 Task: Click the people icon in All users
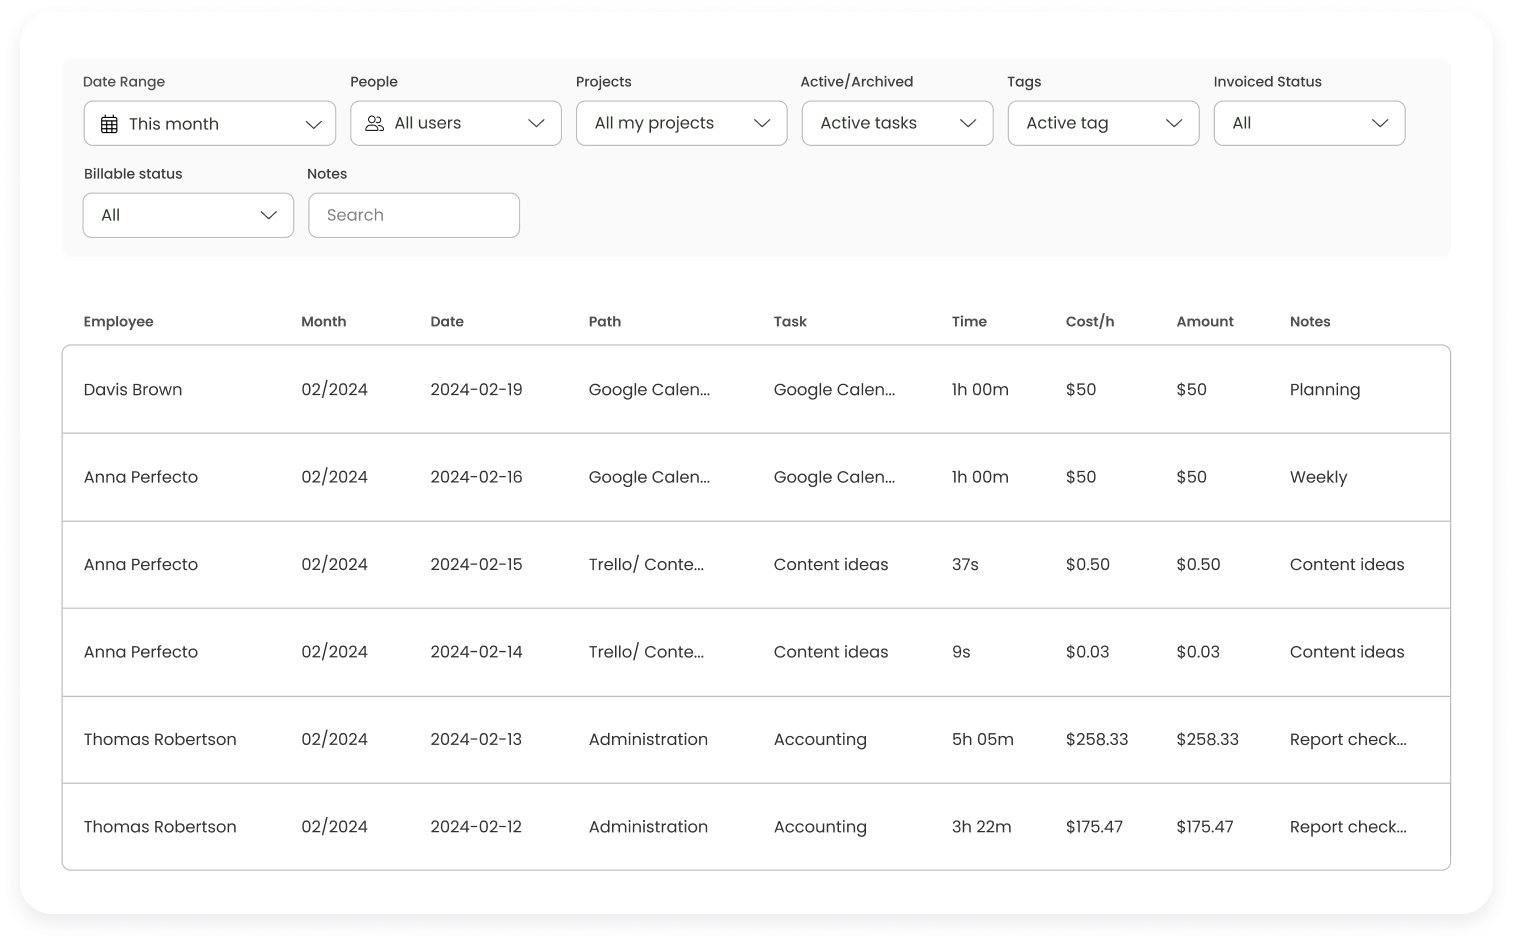pyautogui.click(x=375, y=123)
